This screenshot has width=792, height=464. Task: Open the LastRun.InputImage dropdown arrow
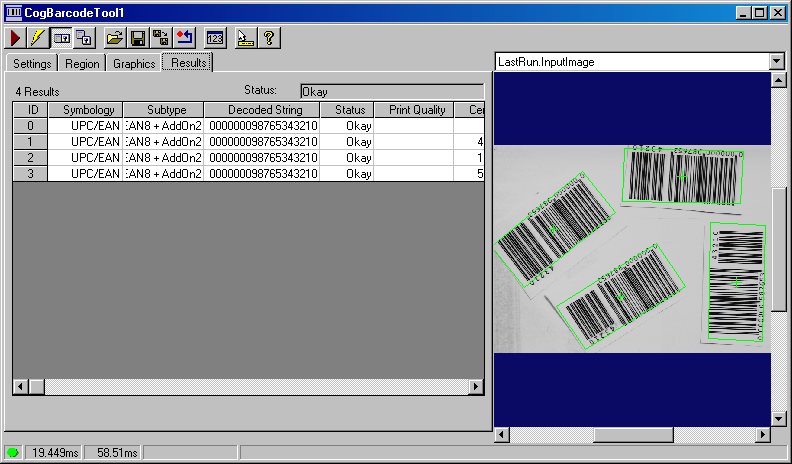point(777,62)
